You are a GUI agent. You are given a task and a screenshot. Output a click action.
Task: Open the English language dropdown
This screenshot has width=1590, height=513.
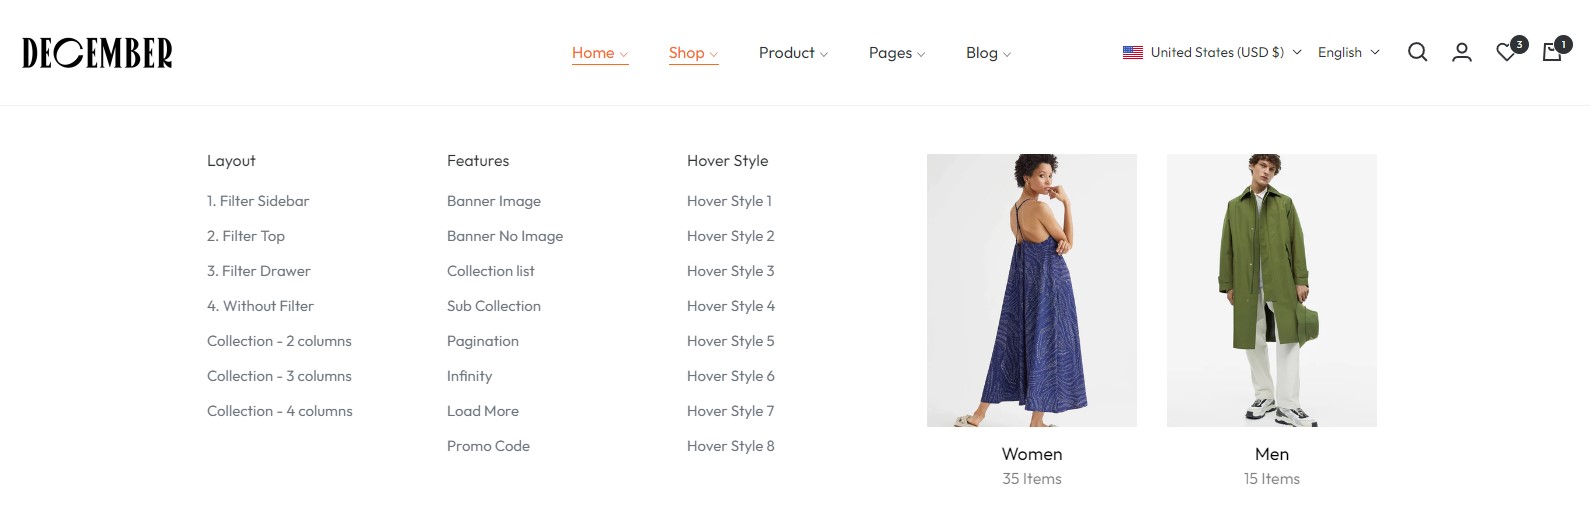[1348, 52]
